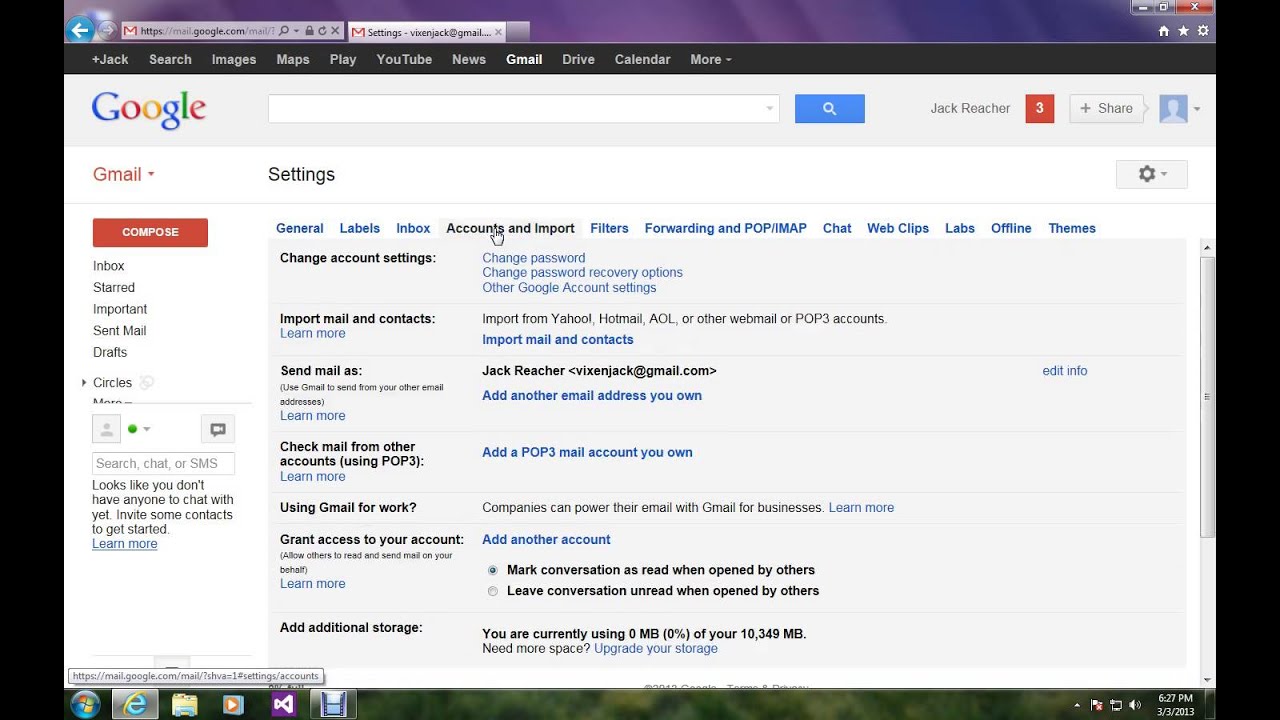
Task: Open the Labs settings tab
Action: pos(960,228)
